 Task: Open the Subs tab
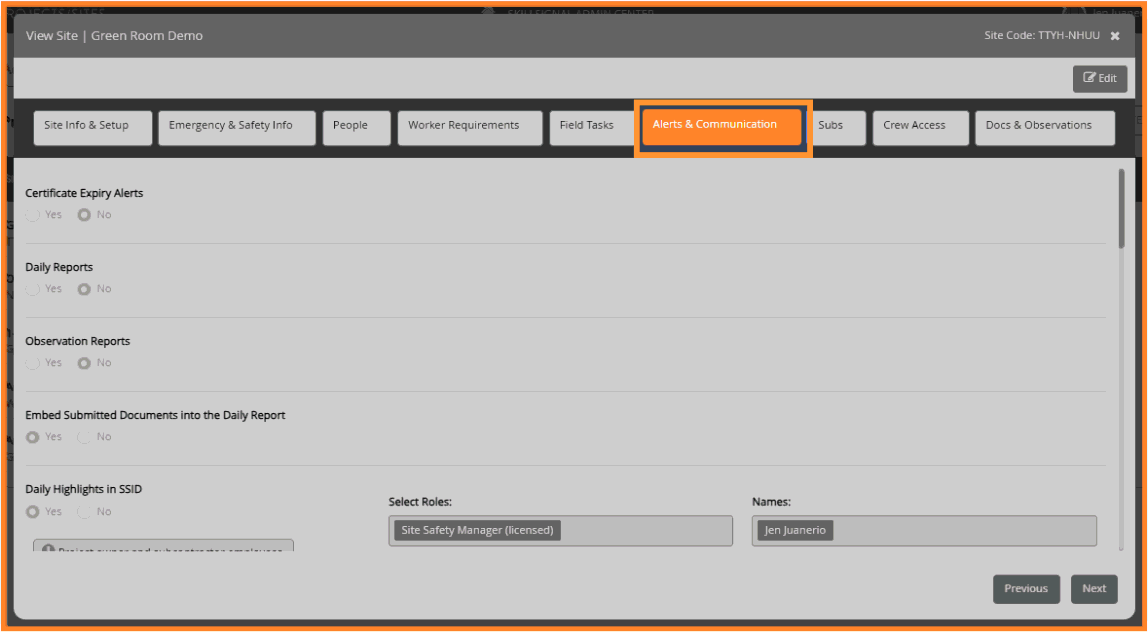pyautogui.click(x=837, y=127)
